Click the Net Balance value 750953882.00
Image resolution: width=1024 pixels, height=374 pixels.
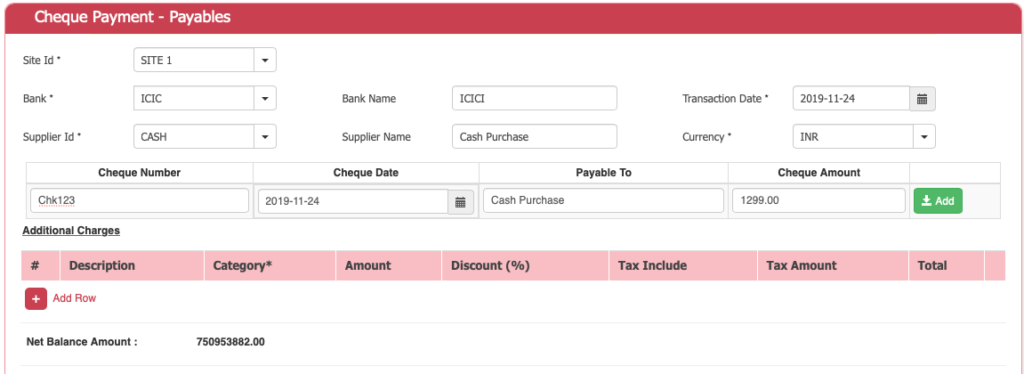pos(231,342)
